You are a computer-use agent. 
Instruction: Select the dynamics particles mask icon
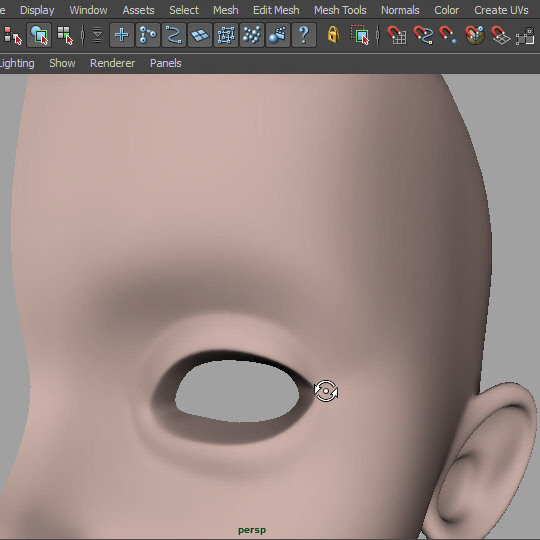[x=252, y=35]
